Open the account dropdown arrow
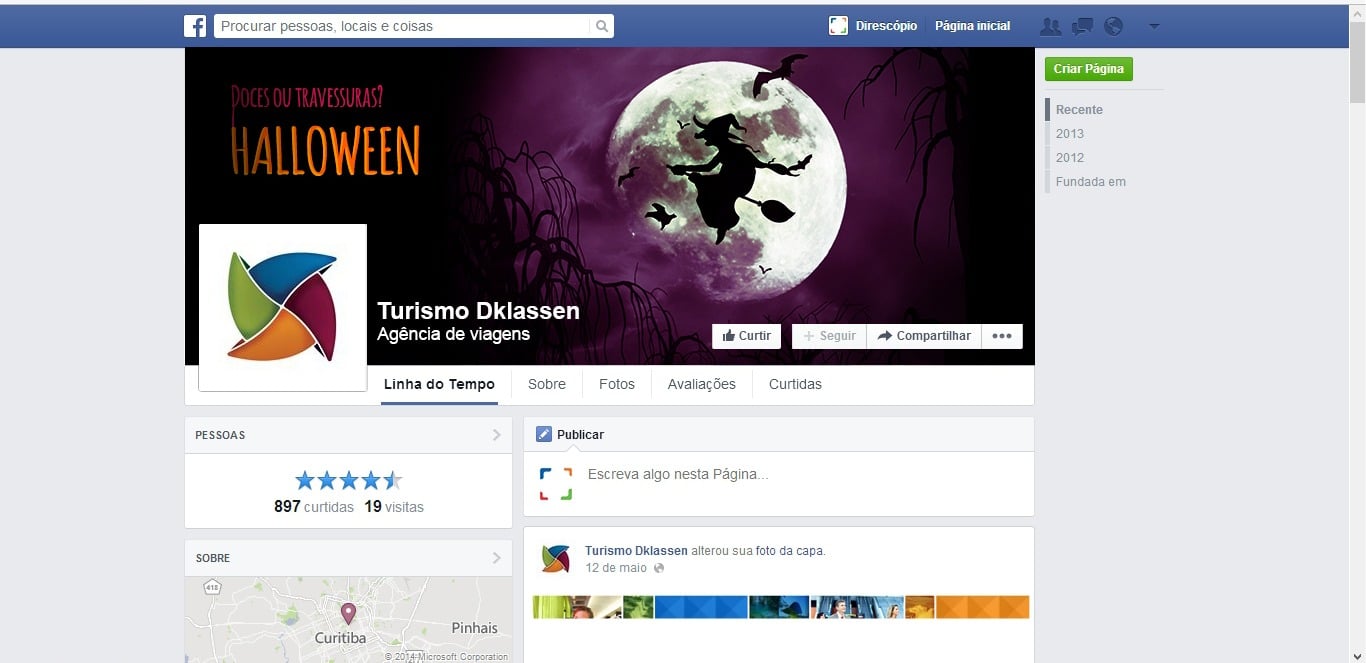Viewport: 1366px width, 663px height. point(1154,27)
